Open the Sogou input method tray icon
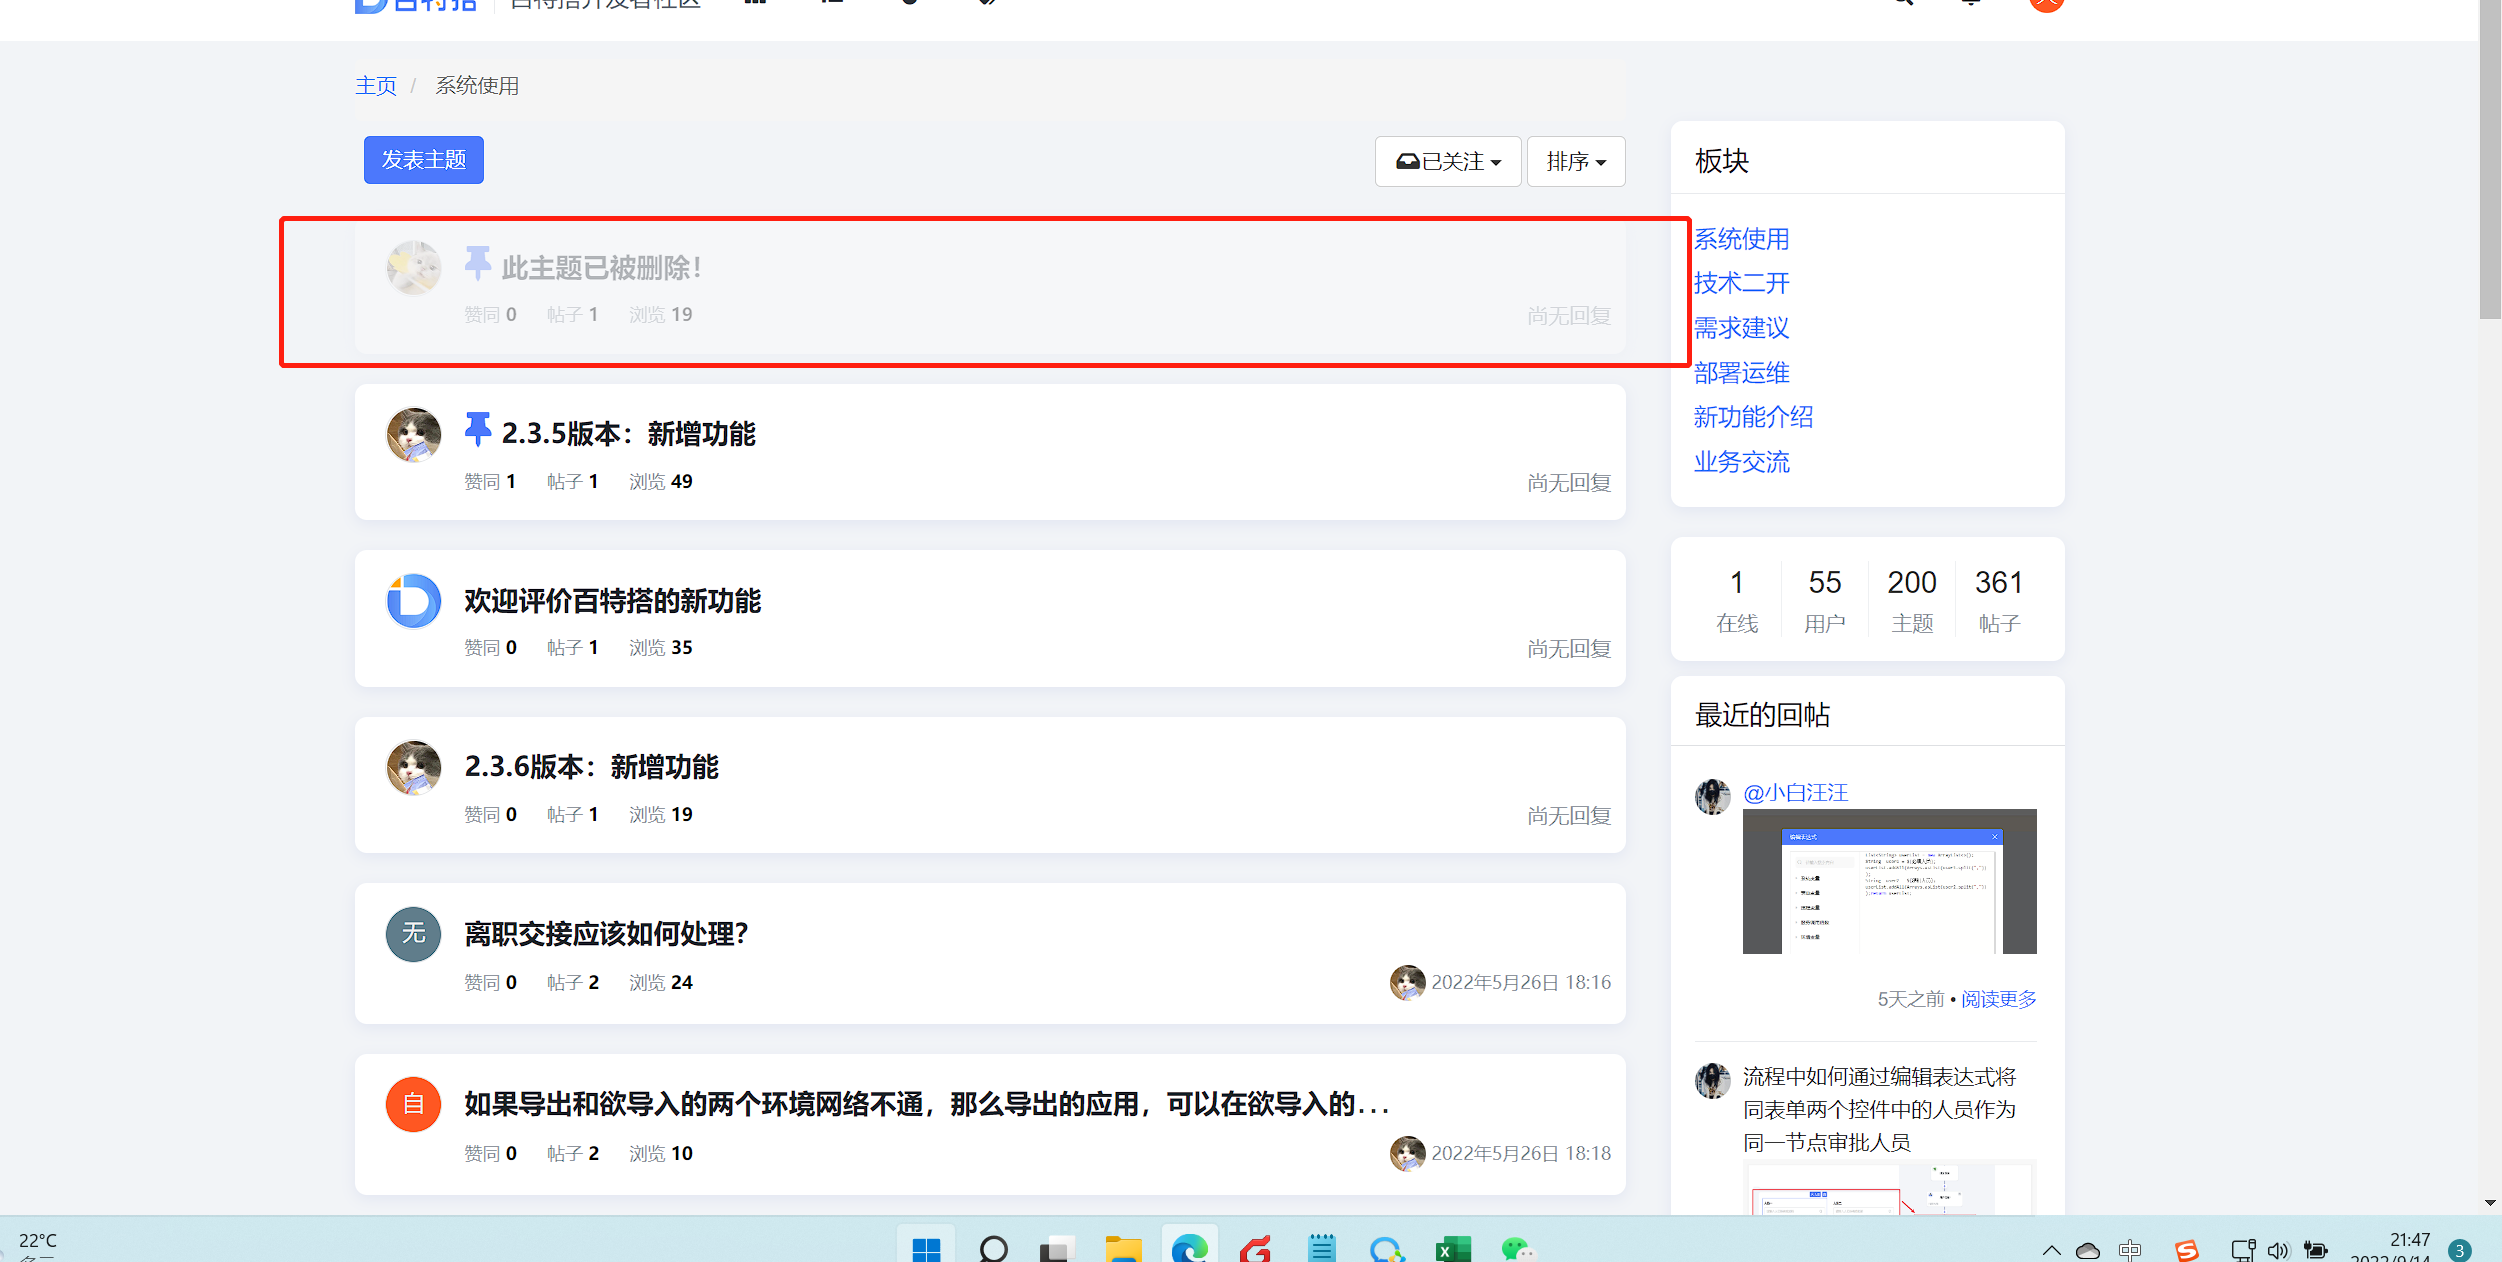The height and width of the screenshot is (1262, 2502). [x=2186, y=1250]
